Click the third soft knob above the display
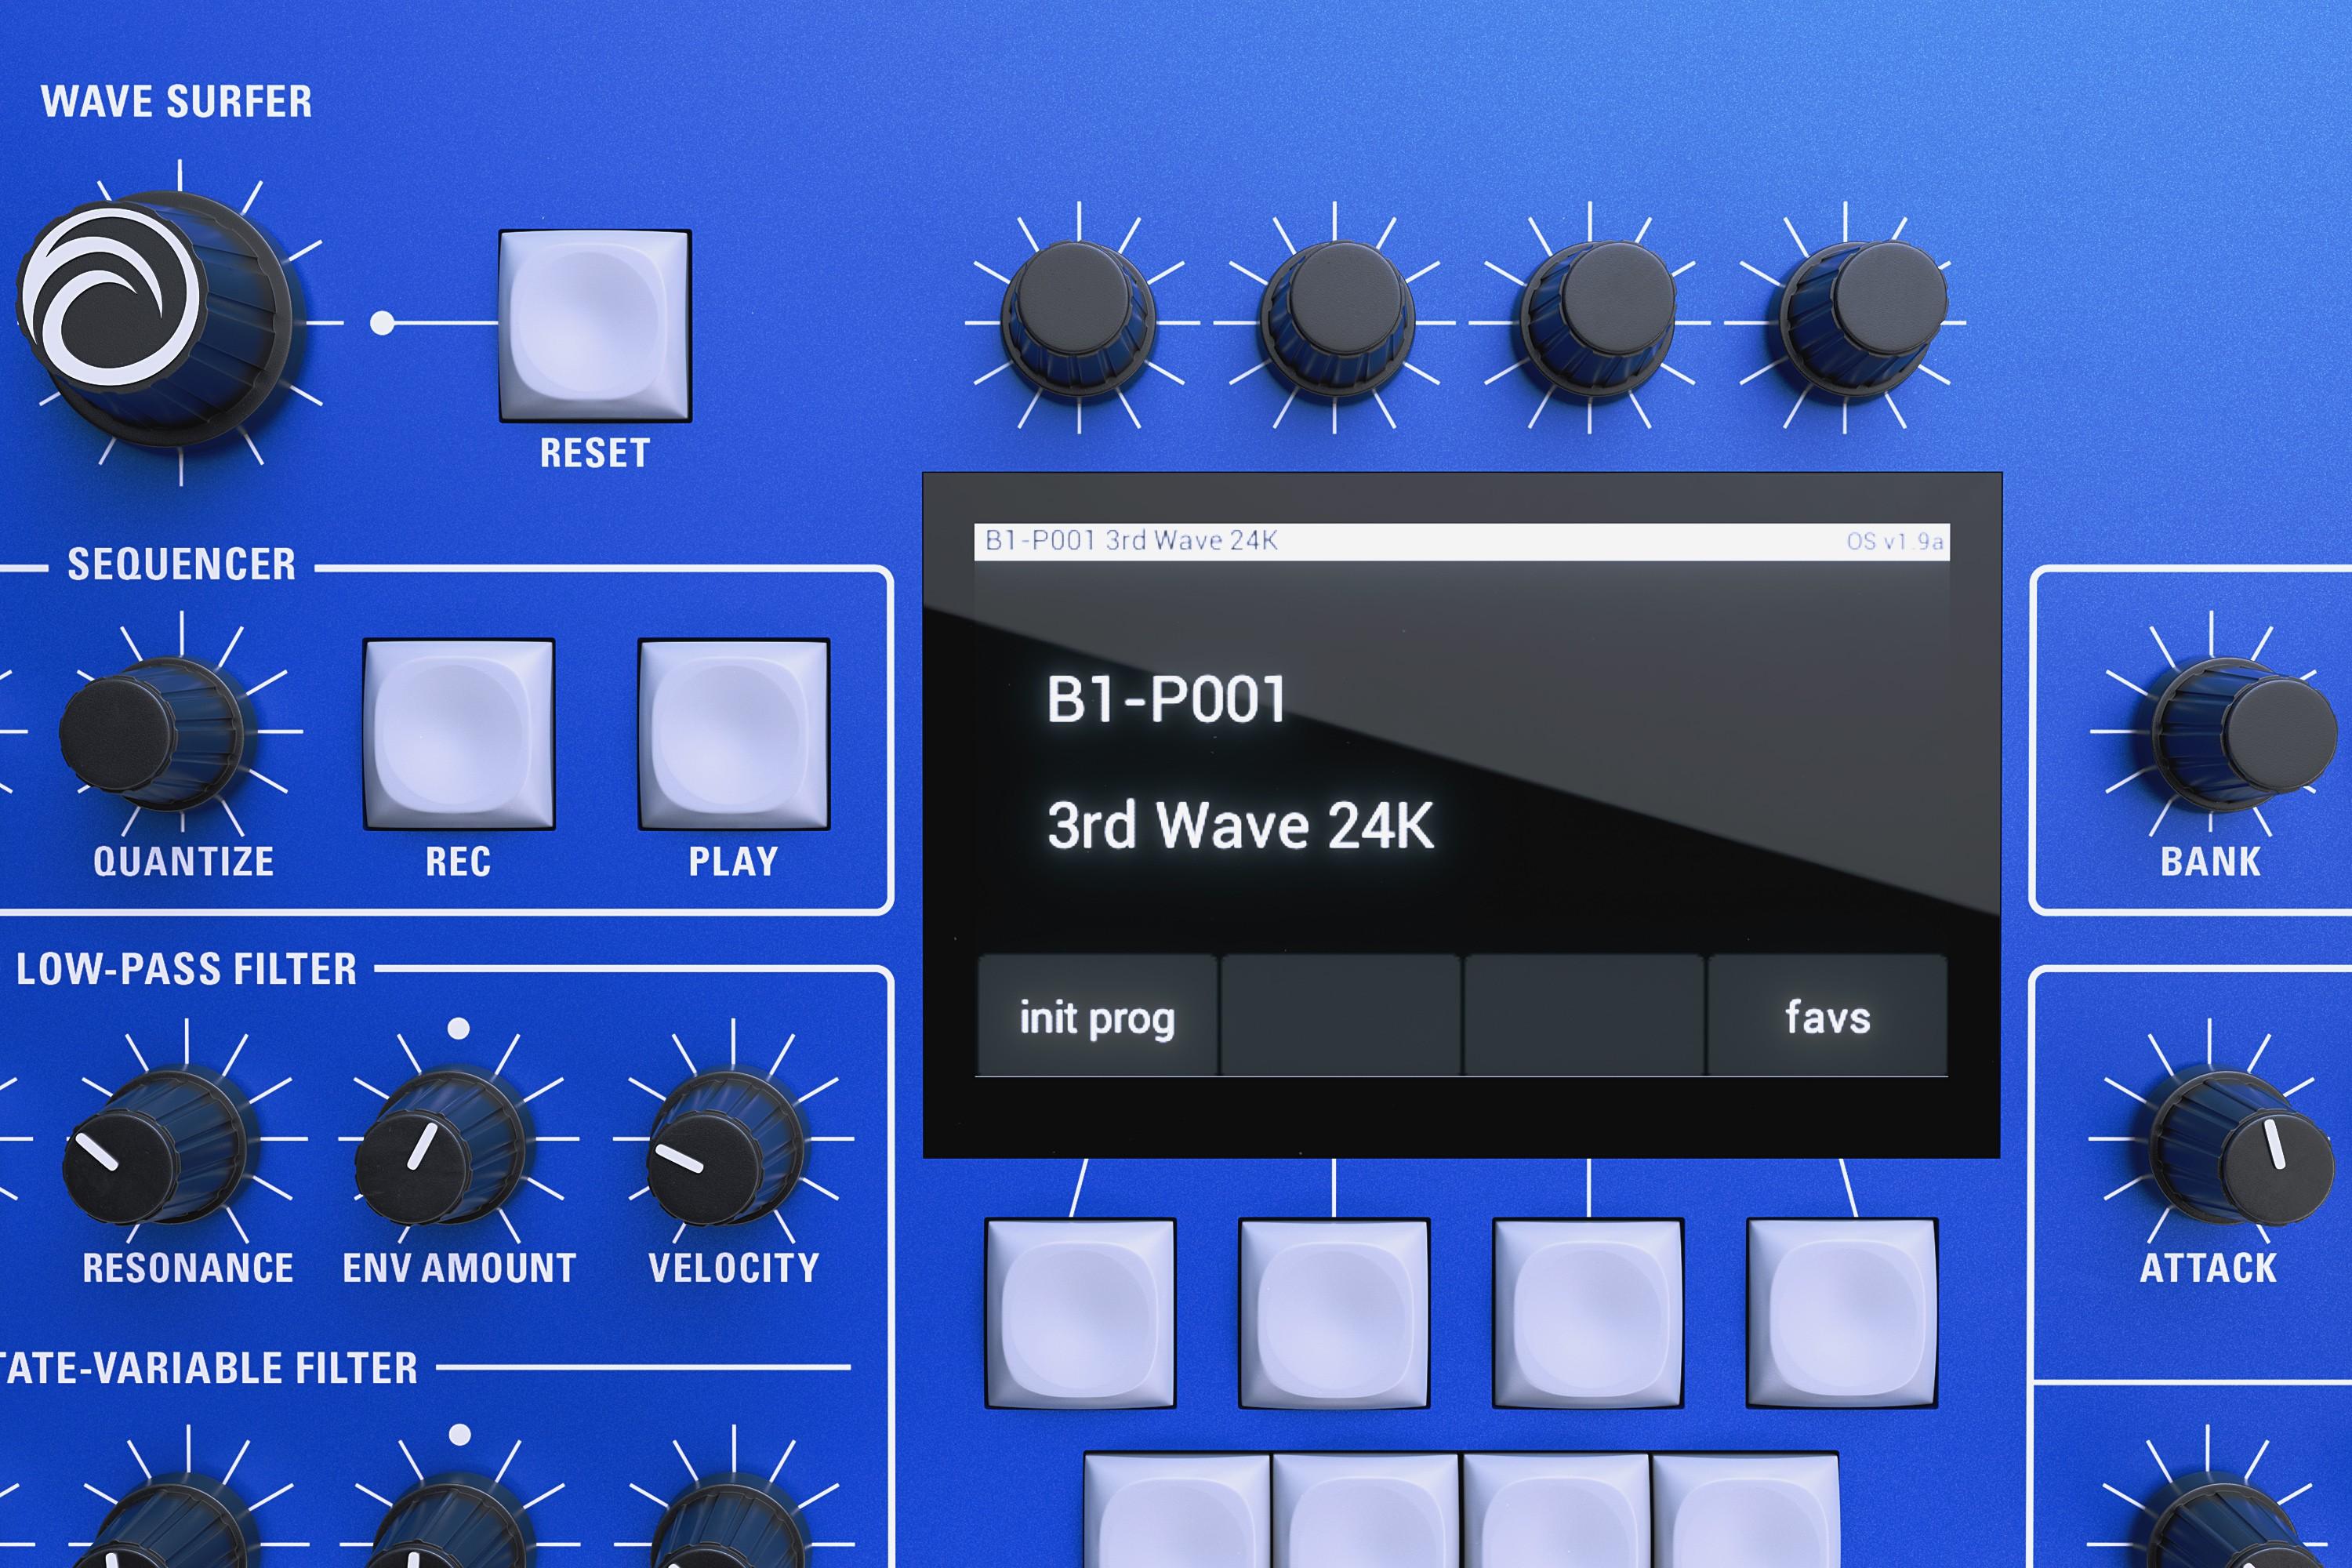The width and height of the screenshot is (2352, 1568). (x=1596, y=318)
